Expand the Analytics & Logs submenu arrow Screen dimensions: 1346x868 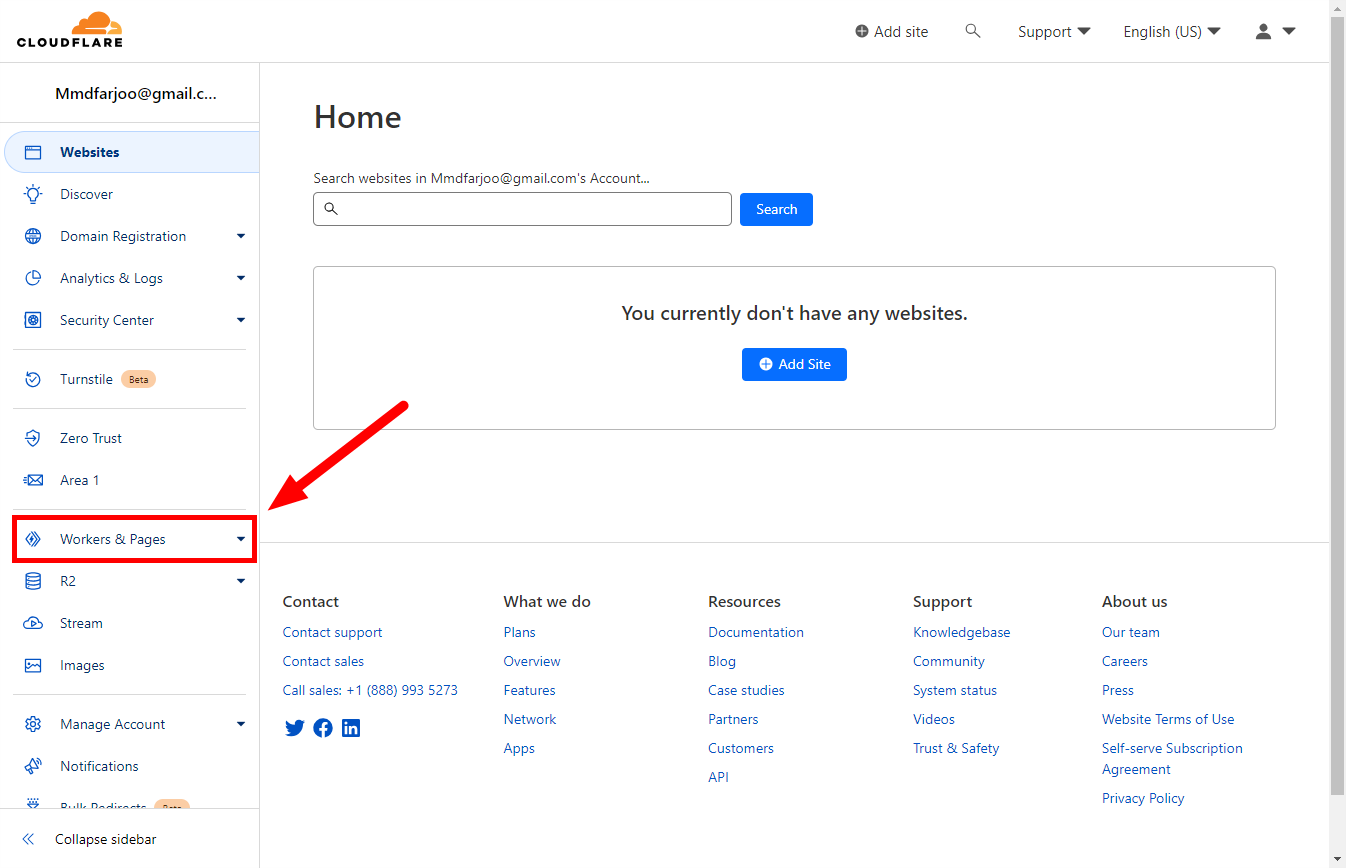coord(241,278)
